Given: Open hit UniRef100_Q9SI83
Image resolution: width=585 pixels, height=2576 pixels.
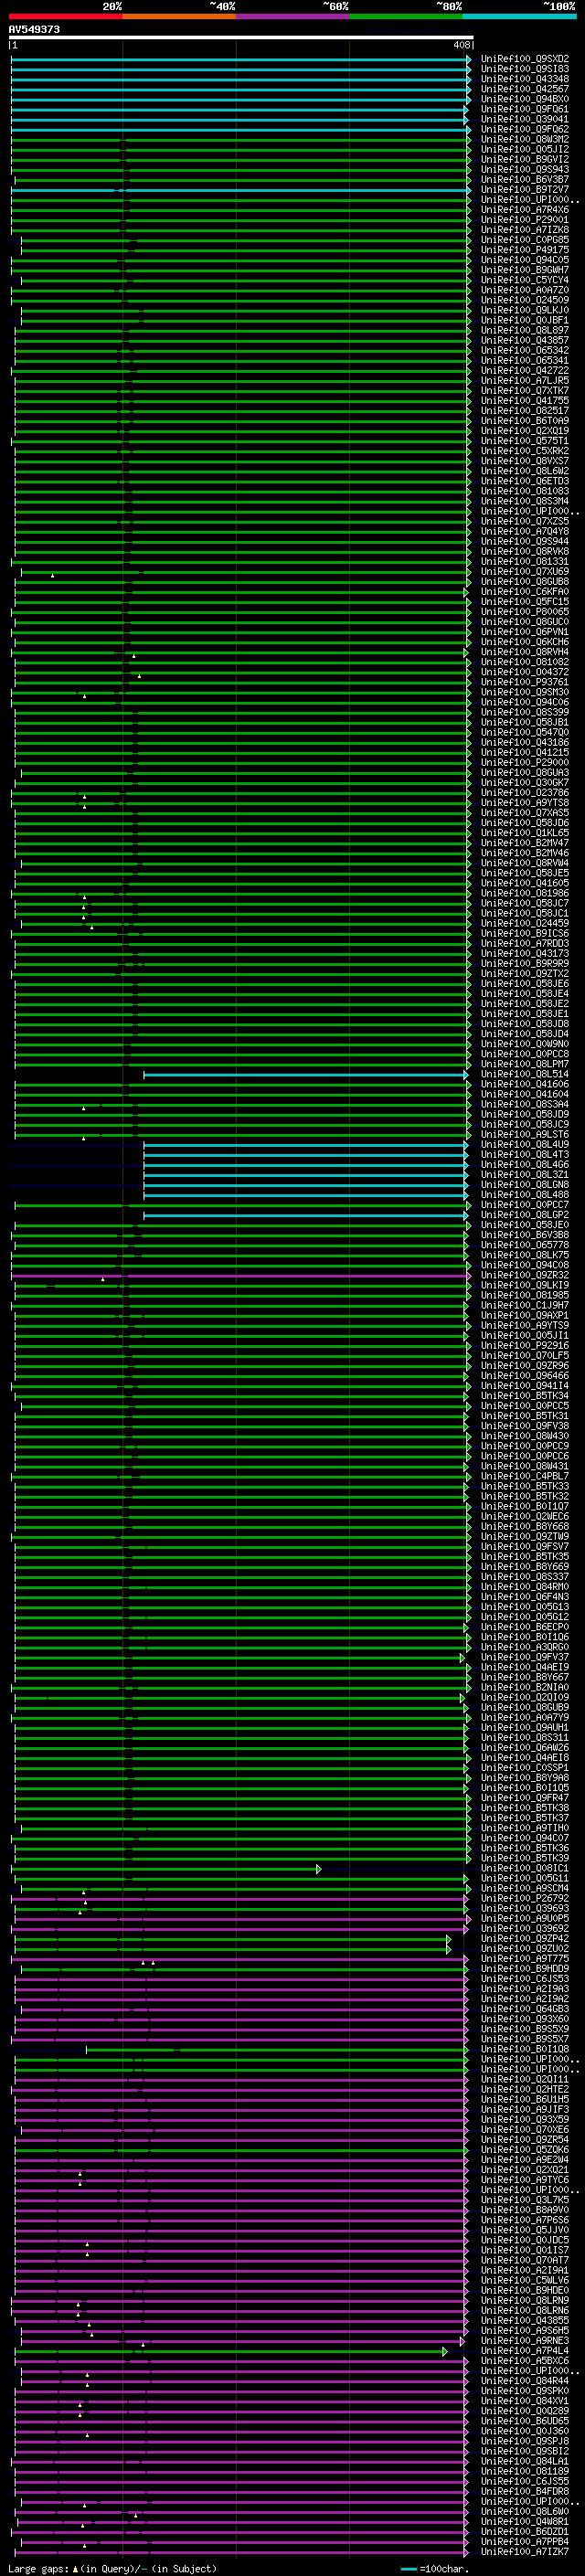Looking at the screenshot, I should point(525,69).
